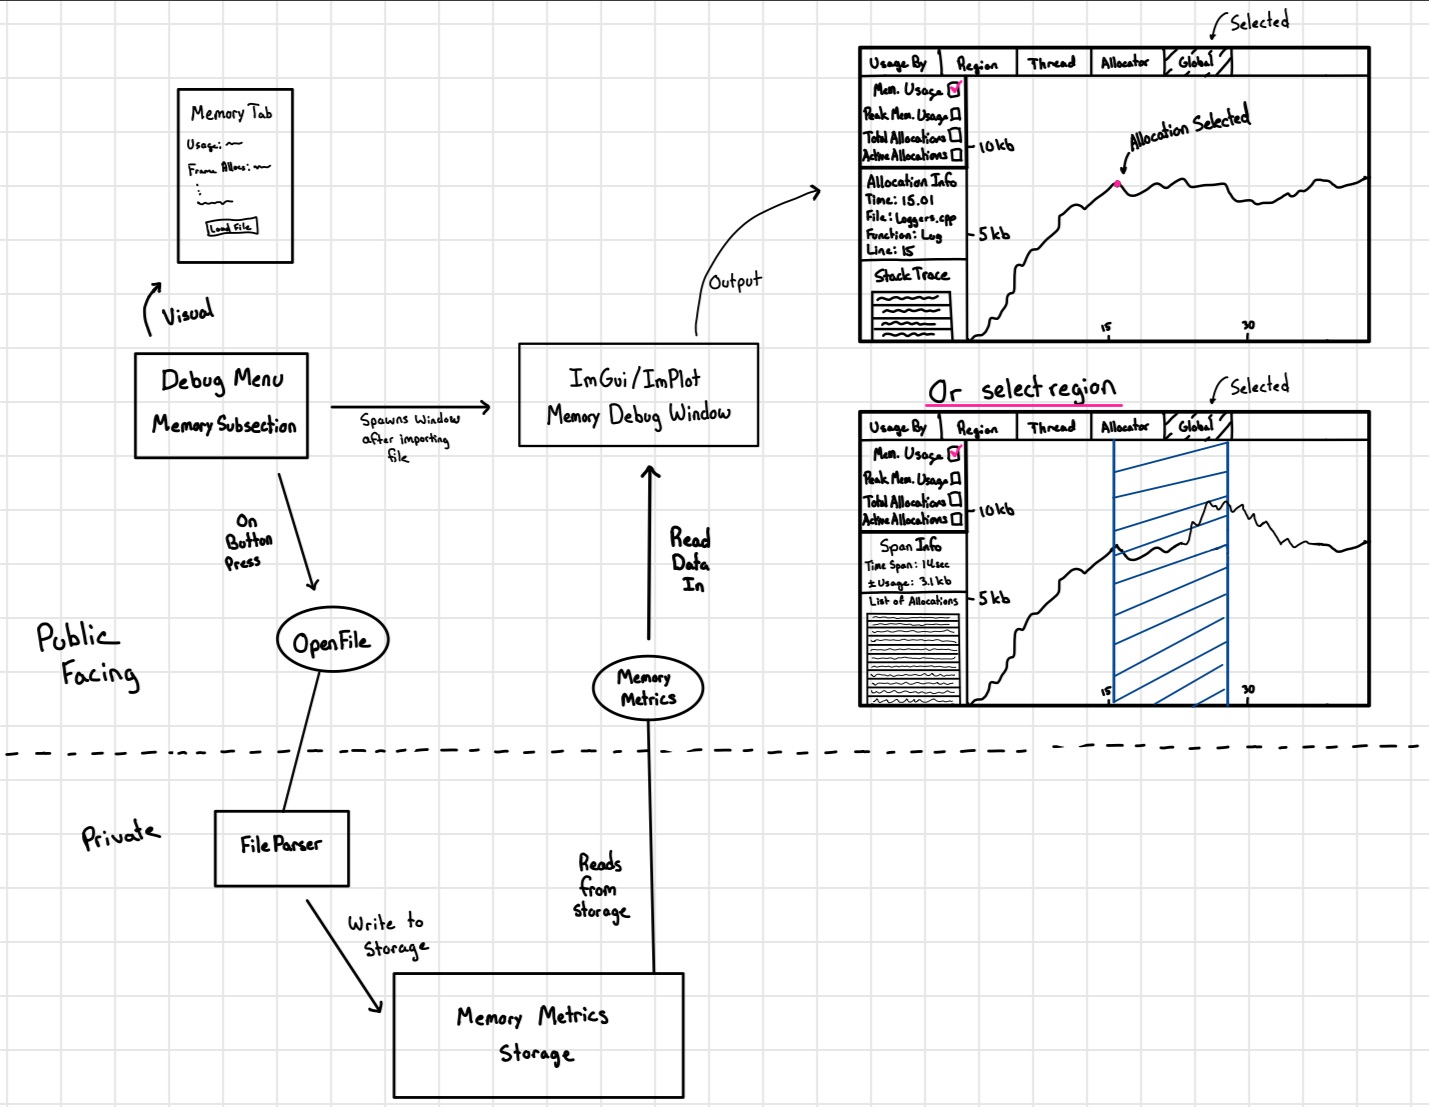Viewport: 1429px width, 1107px height.
Task: Select the Memory Metrics Storage box
Action: pyautogui.click(x=538, y=1034)
